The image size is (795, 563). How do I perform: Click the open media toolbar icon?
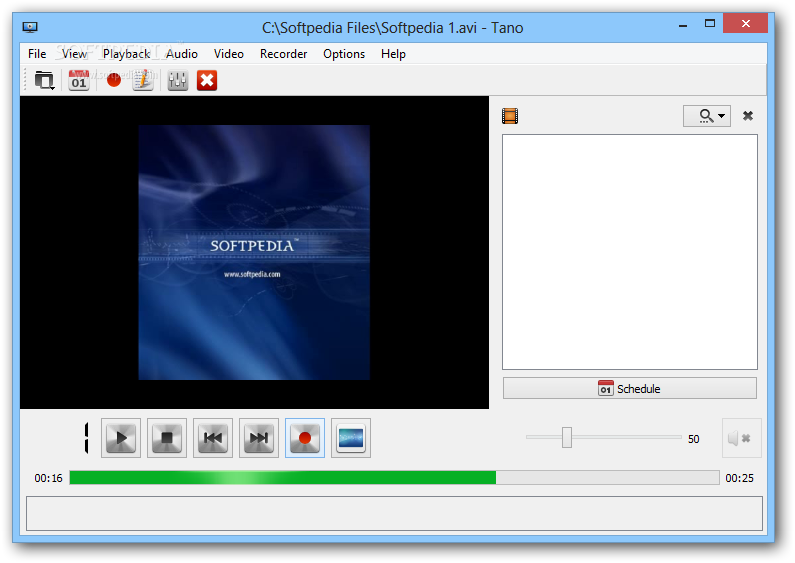click(44, 80)
